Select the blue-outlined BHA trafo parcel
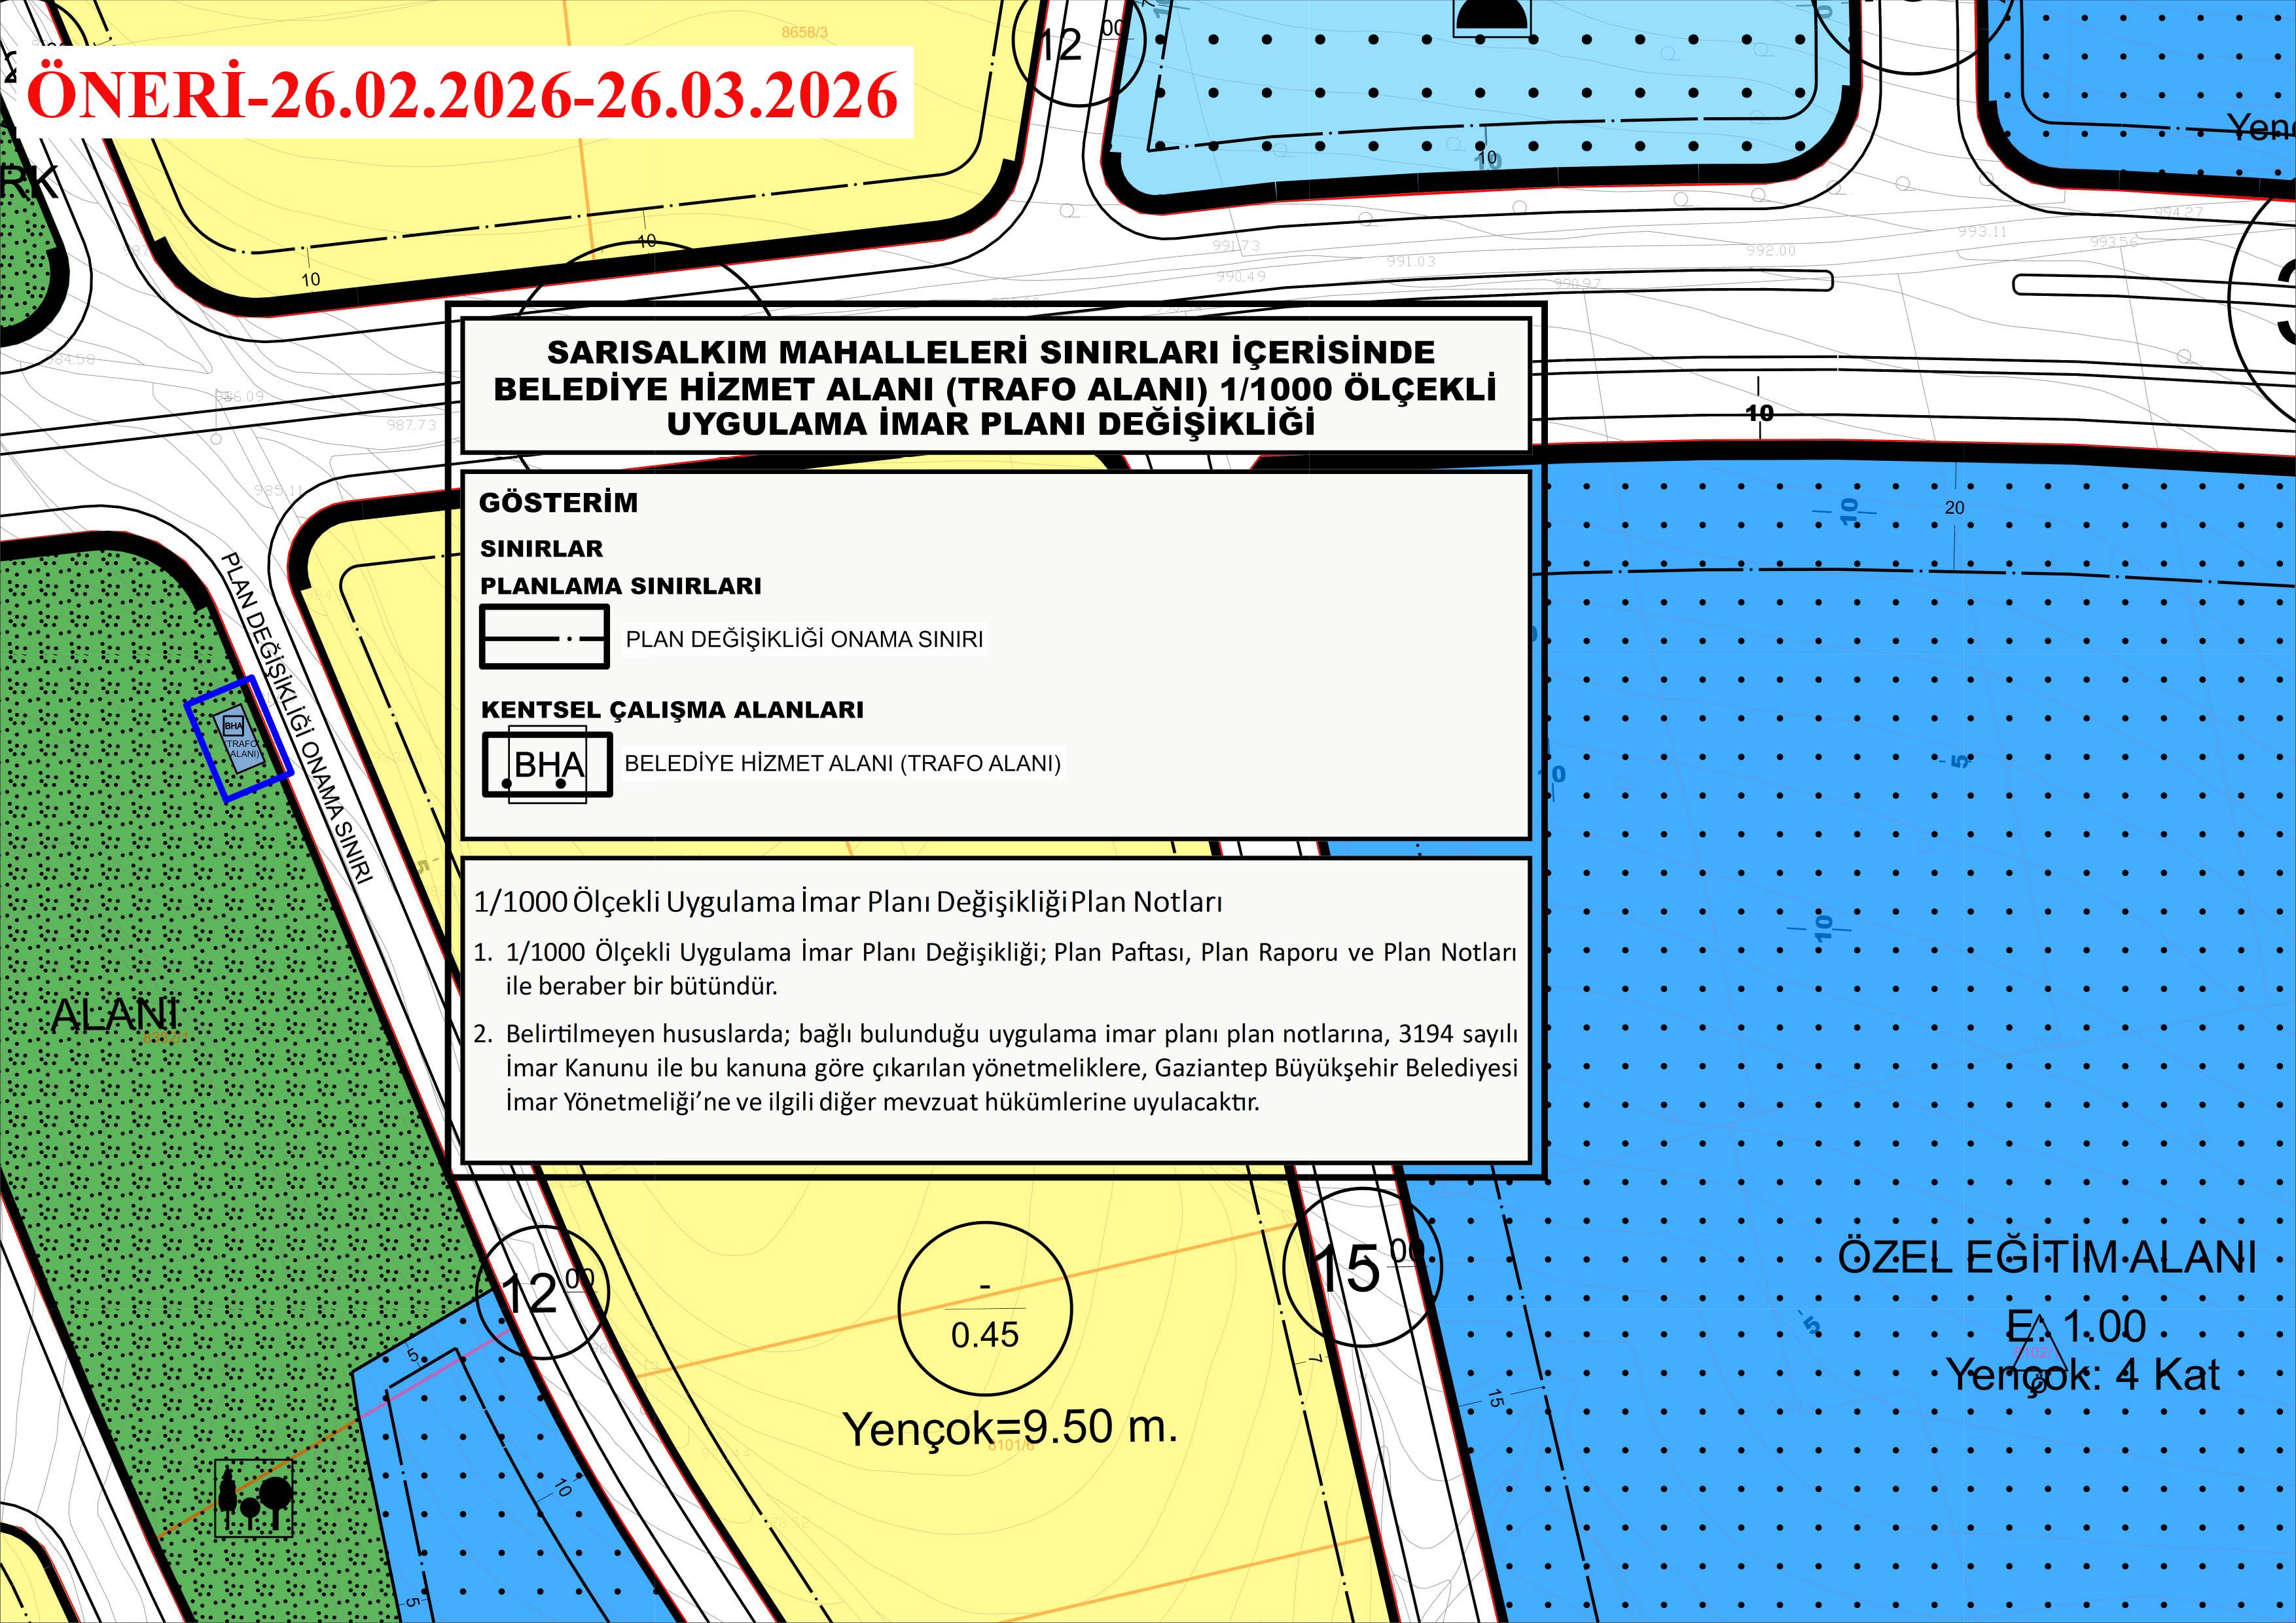The image size is (2296, 1623). [239, 738]
